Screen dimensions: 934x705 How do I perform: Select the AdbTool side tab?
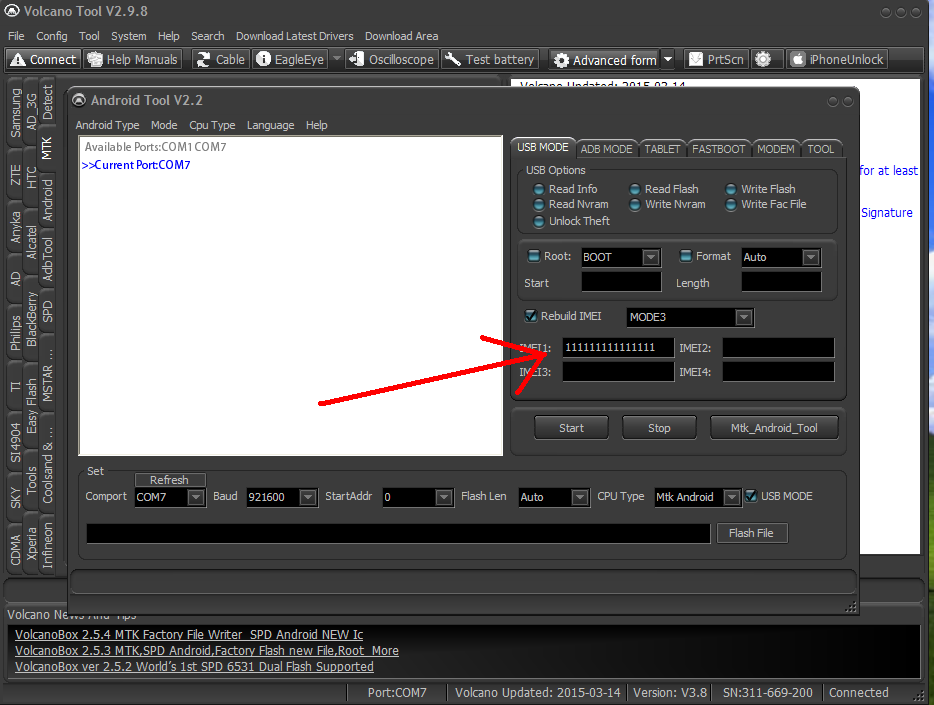point(47,259)
